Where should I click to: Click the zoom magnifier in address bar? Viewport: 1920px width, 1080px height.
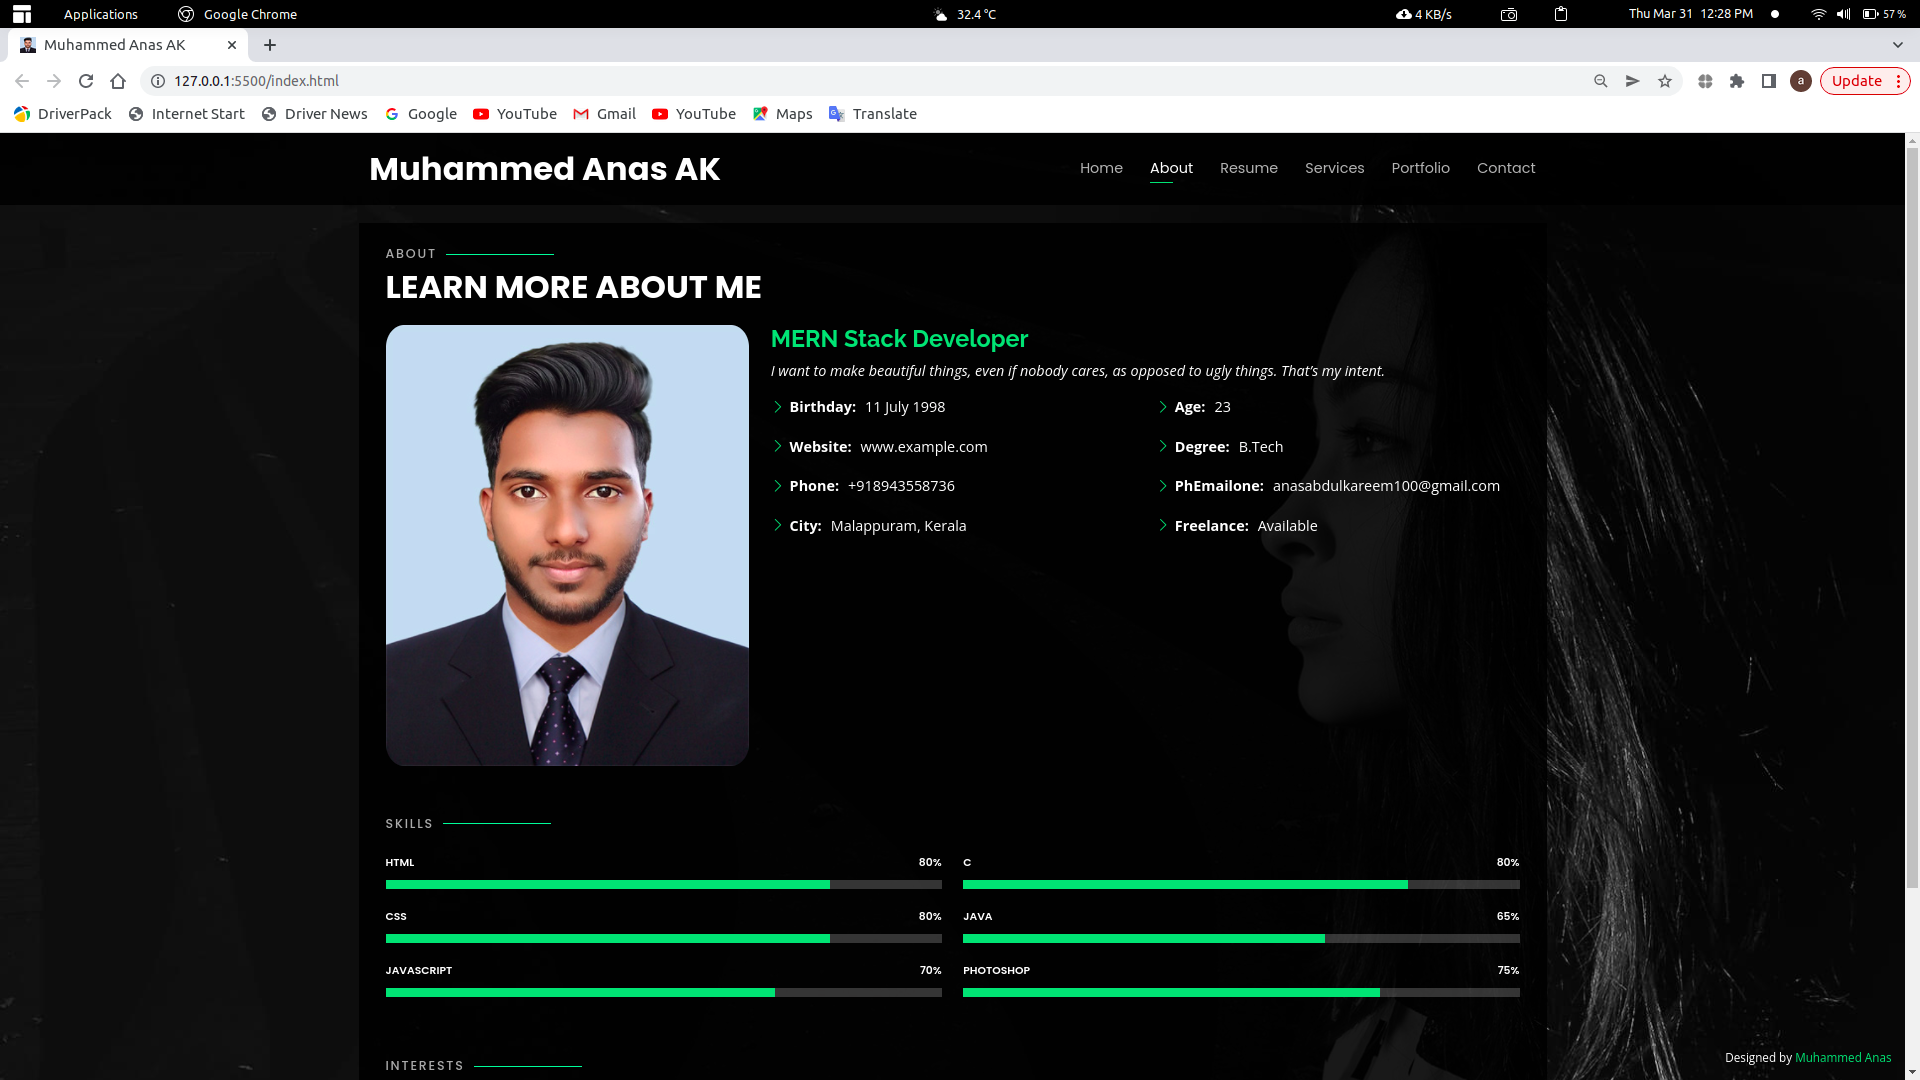tap(1601, 81)
